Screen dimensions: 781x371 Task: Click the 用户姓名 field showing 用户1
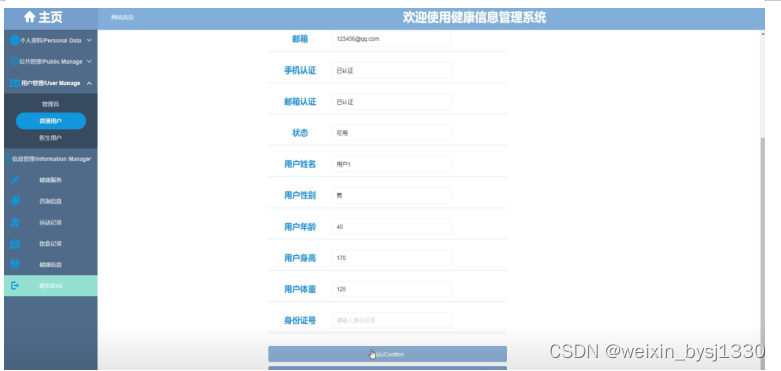[392, 164]
